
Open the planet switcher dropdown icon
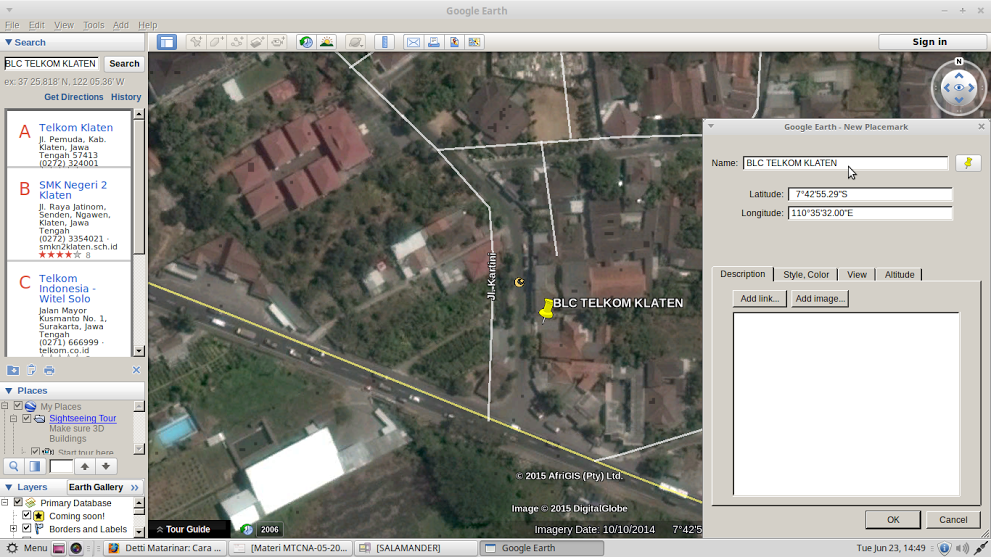[x=356, y=42]
